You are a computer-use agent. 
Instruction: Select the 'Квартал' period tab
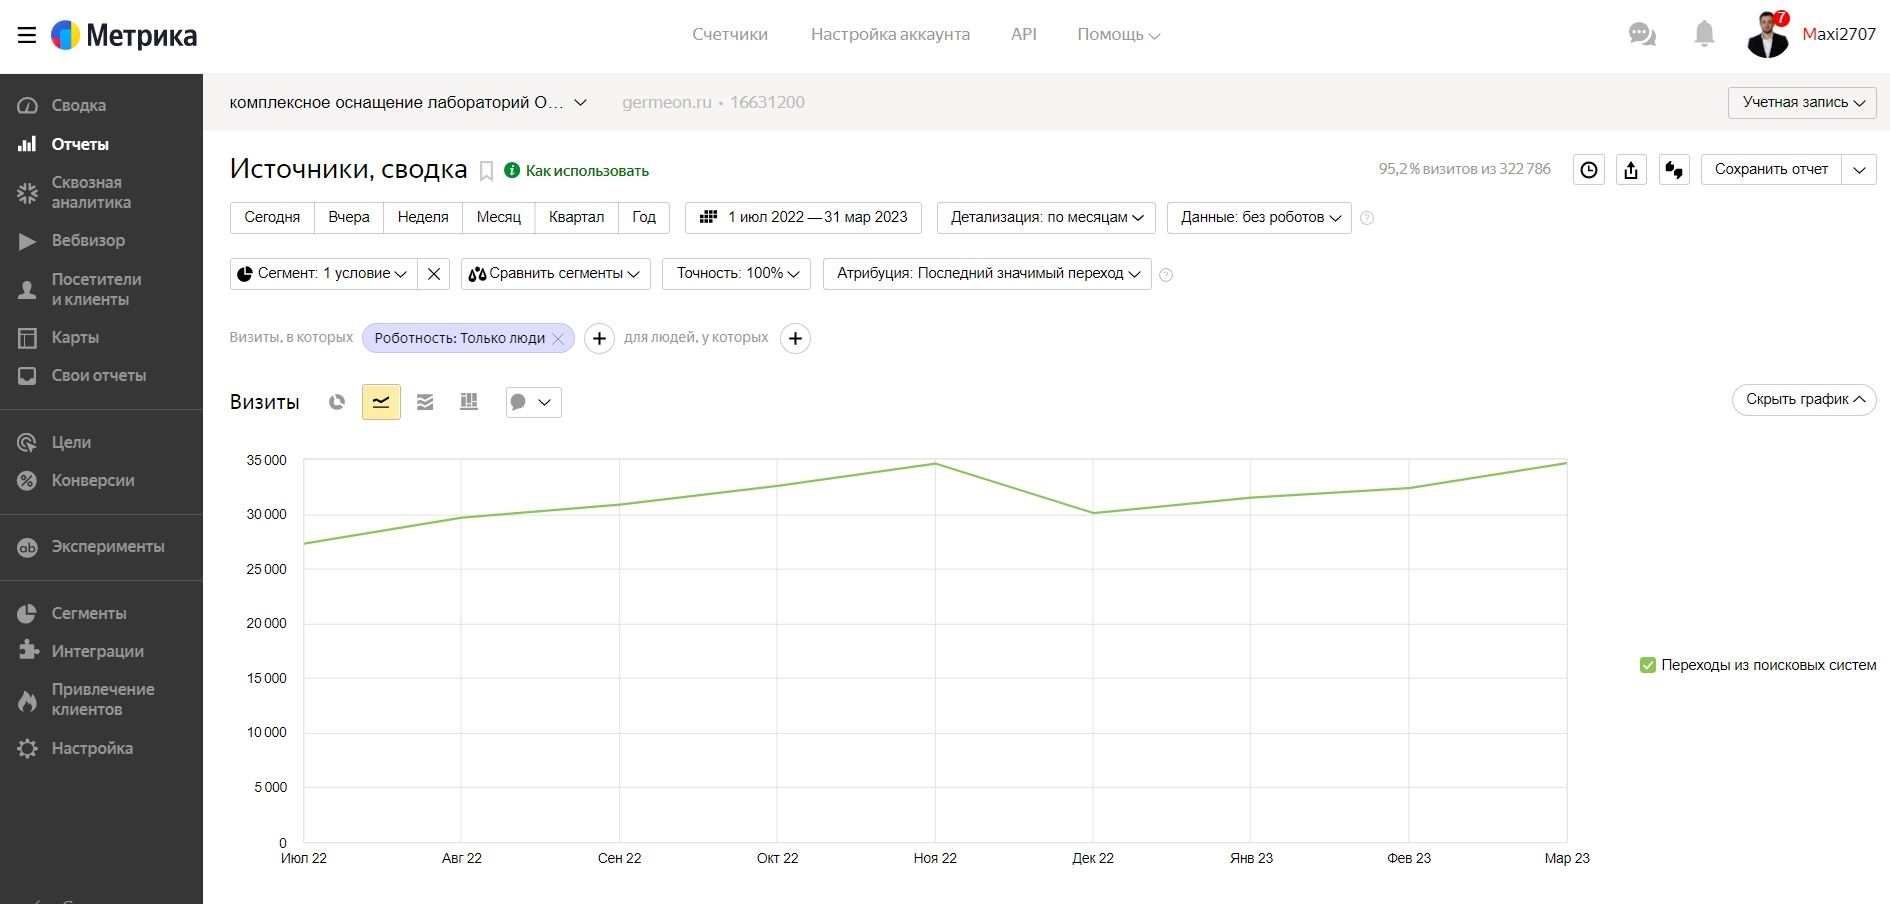click(x=576, y=218)
